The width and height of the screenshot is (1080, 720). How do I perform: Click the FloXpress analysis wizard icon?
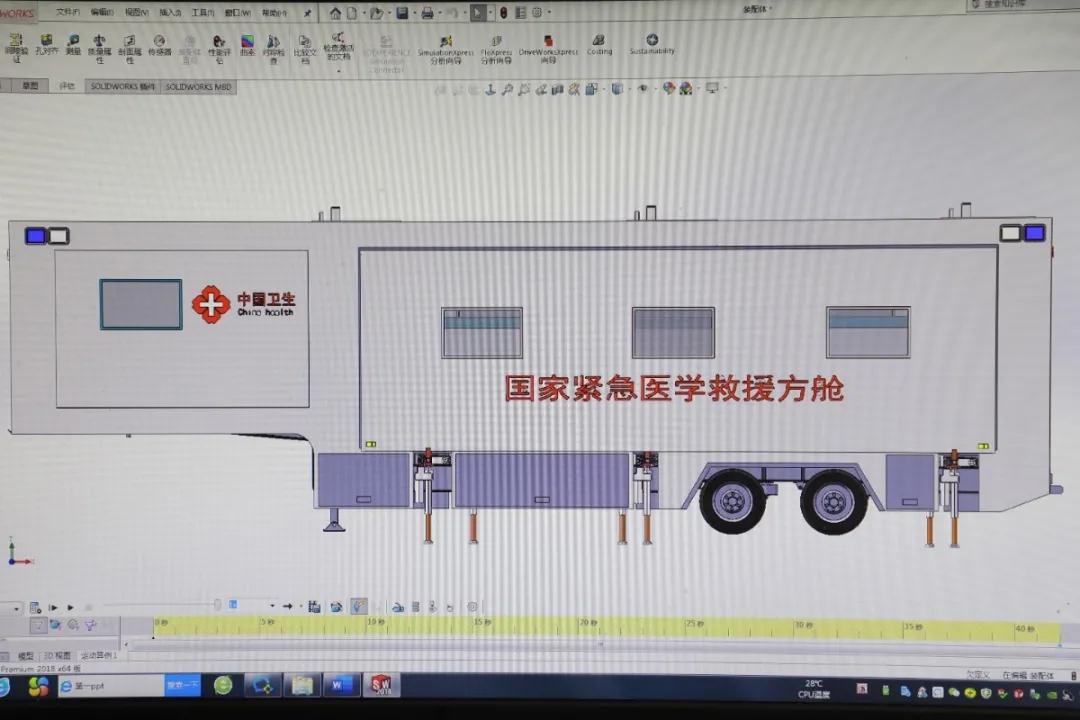pos(496,47)
